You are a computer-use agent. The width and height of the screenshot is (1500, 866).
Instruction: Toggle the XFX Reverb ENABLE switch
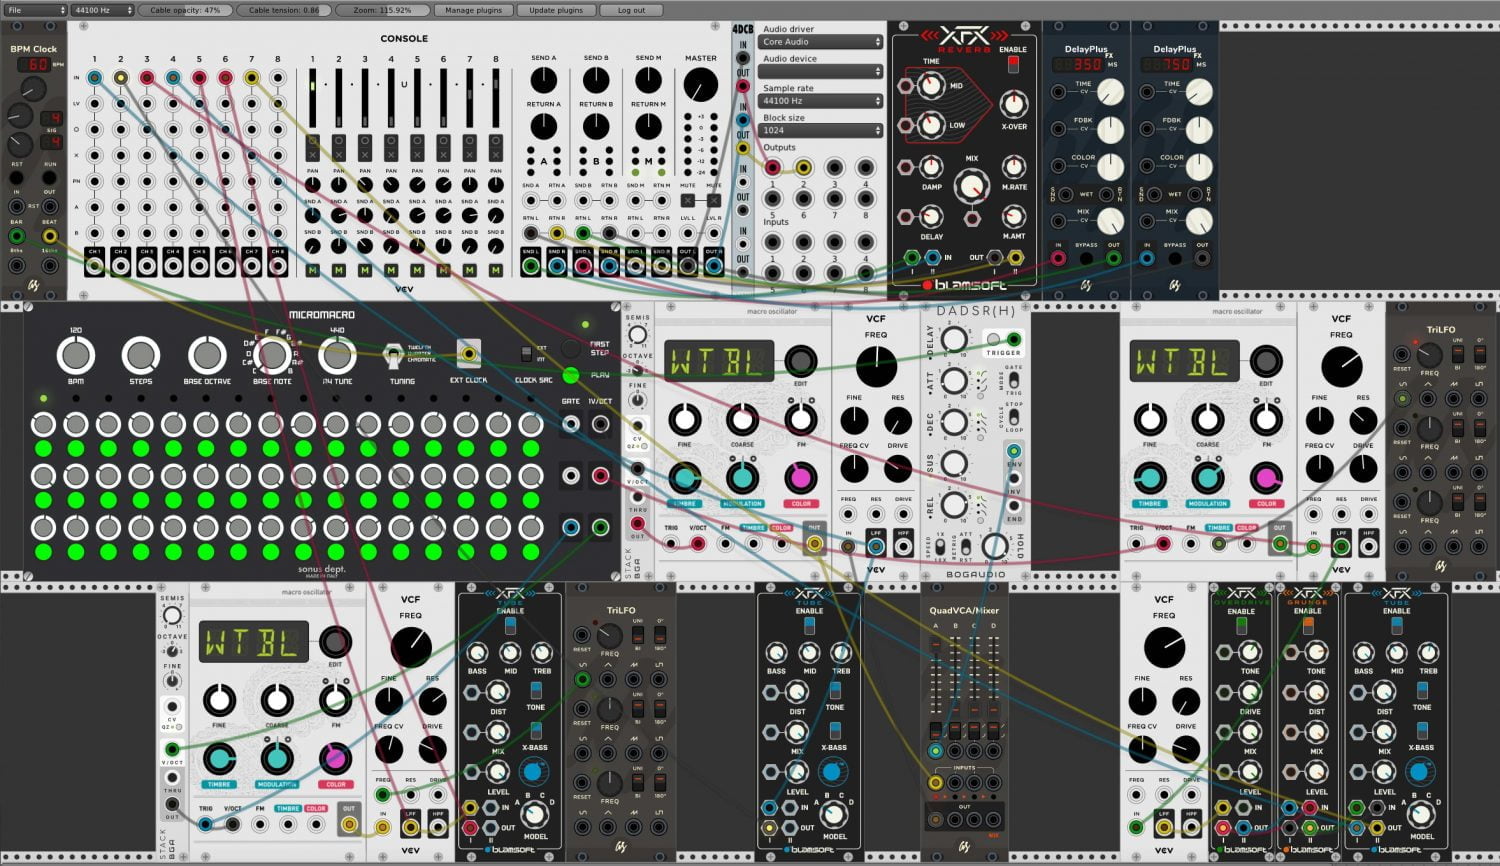[1013, 64]
